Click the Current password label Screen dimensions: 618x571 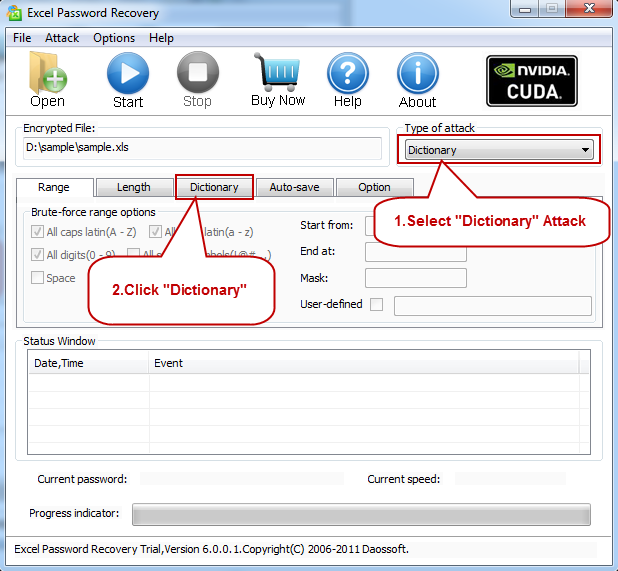(x=82, y=479)
